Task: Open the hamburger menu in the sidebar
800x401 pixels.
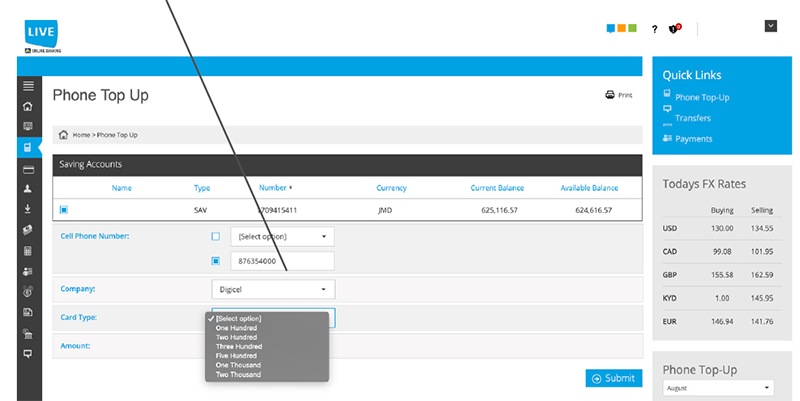Action: (28, 86)
